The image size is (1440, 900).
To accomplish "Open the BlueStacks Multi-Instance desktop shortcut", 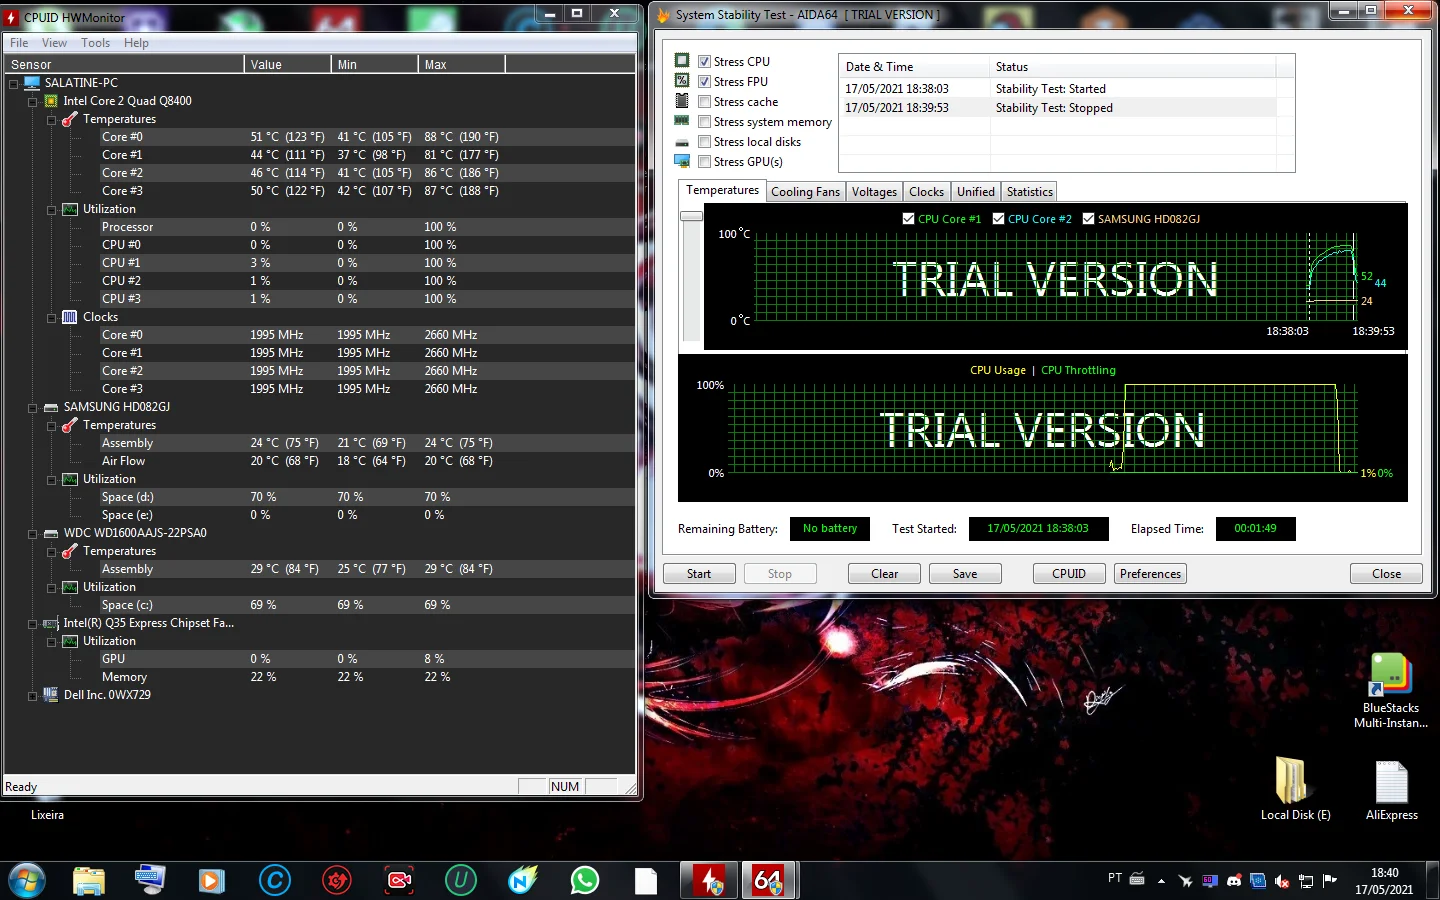I will coord(1391,690).
